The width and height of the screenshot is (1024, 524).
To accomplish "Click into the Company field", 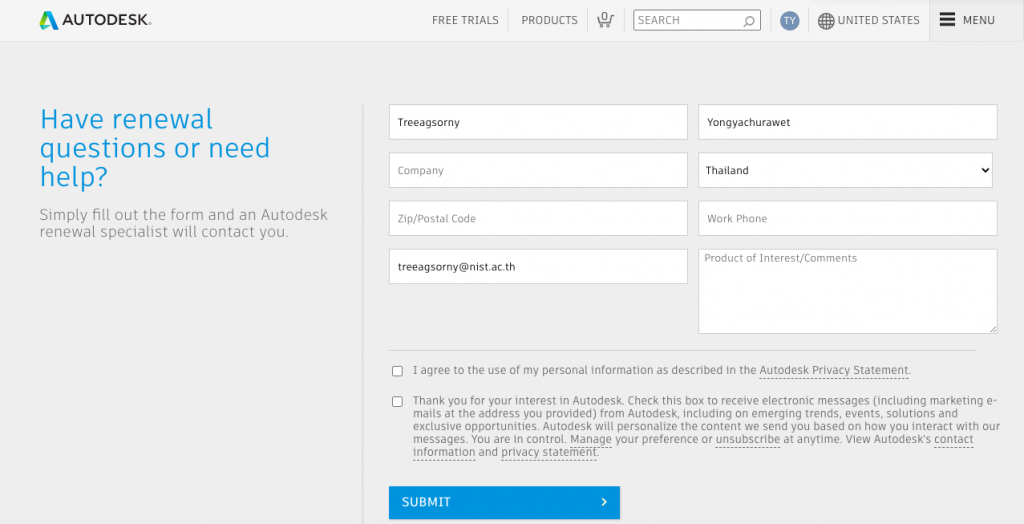I will tap(538, 171).
